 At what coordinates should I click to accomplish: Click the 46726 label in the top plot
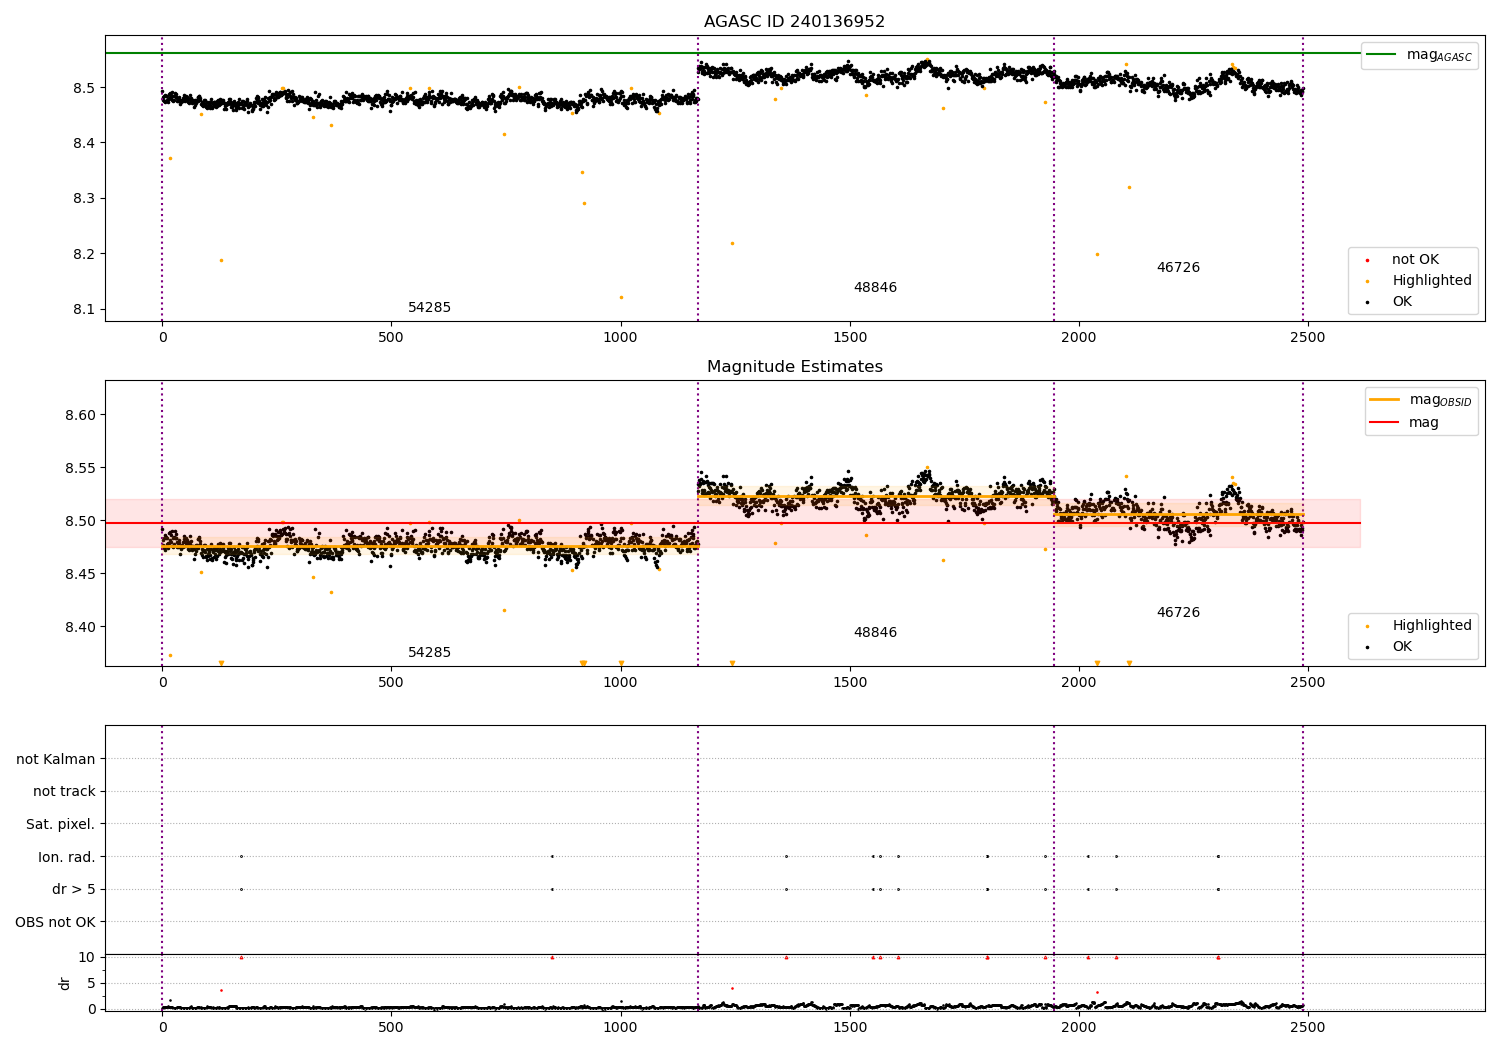click(1178, 268)
